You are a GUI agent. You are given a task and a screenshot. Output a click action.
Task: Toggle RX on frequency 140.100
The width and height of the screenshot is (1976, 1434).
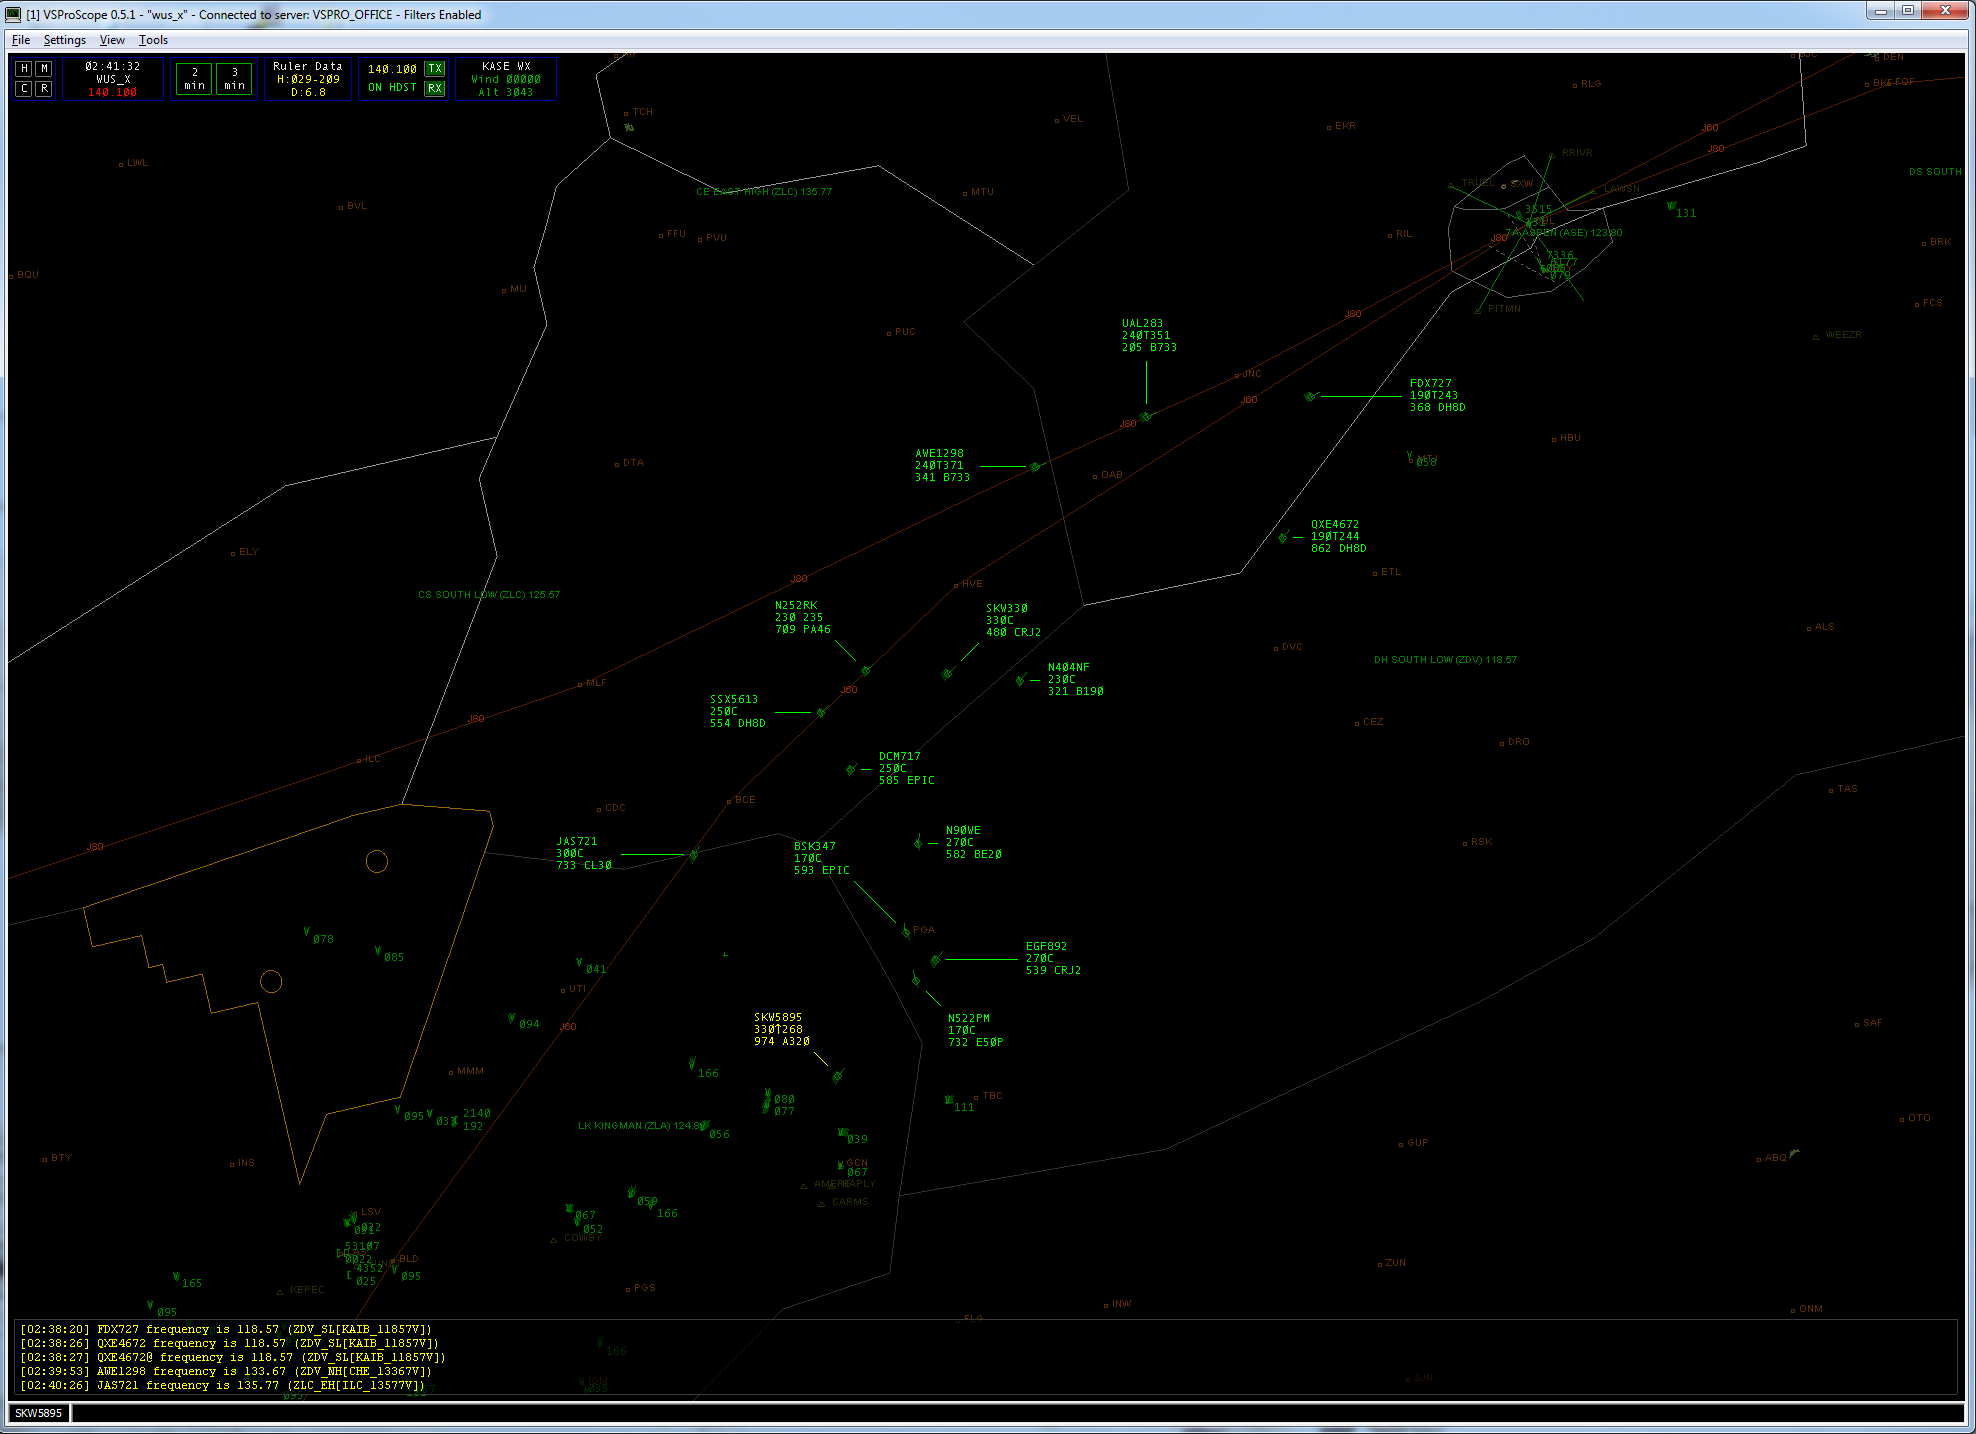(x=434, y=88)
